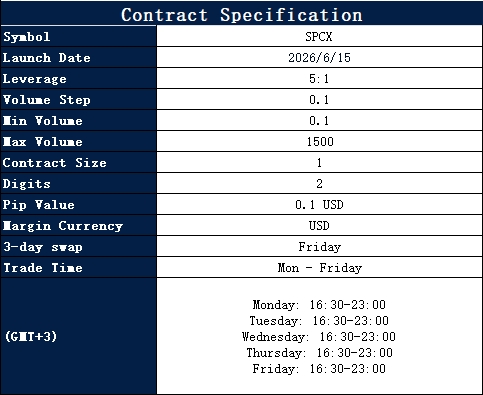The height and width of the screenshot is (395, 483).
Task: Select the Leverage 5:1 cell
Action: (x=319, y=79)
